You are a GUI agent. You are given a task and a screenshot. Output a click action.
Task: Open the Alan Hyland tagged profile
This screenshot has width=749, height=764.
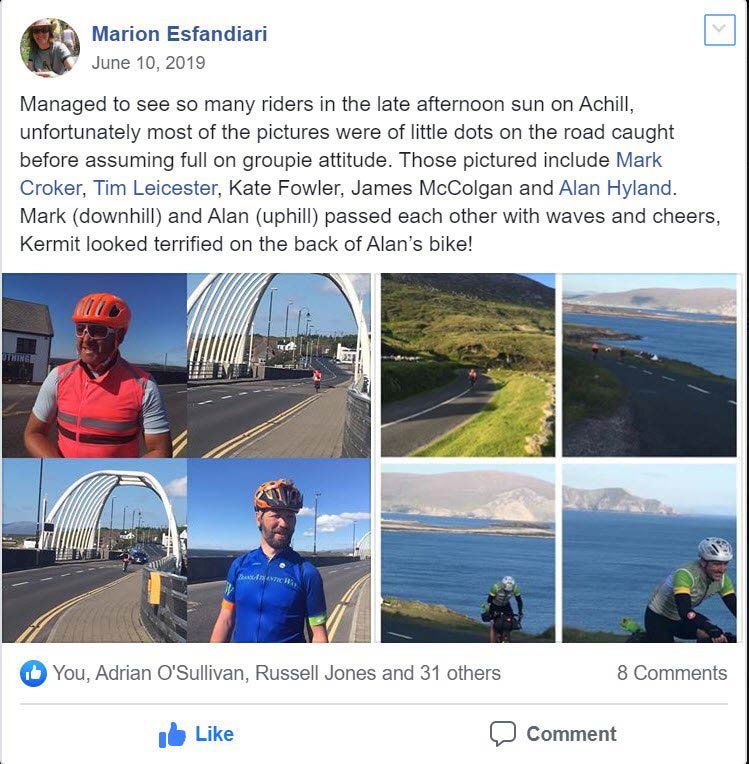click(615, 188)
